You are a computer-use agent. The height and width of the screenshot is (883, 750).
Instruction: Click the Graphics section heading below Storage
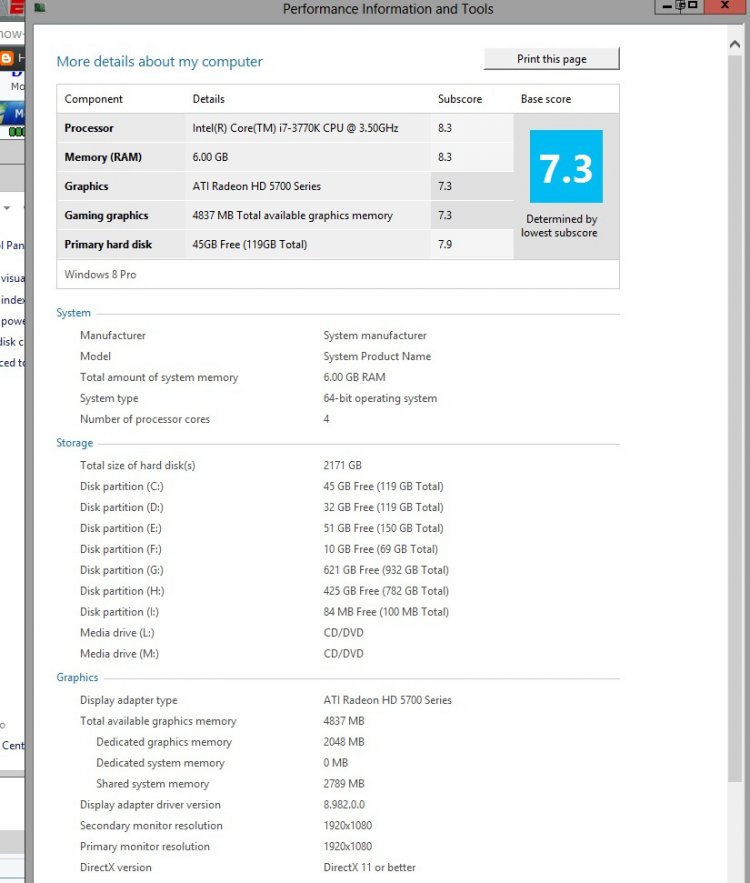click(x=77, y=677)
